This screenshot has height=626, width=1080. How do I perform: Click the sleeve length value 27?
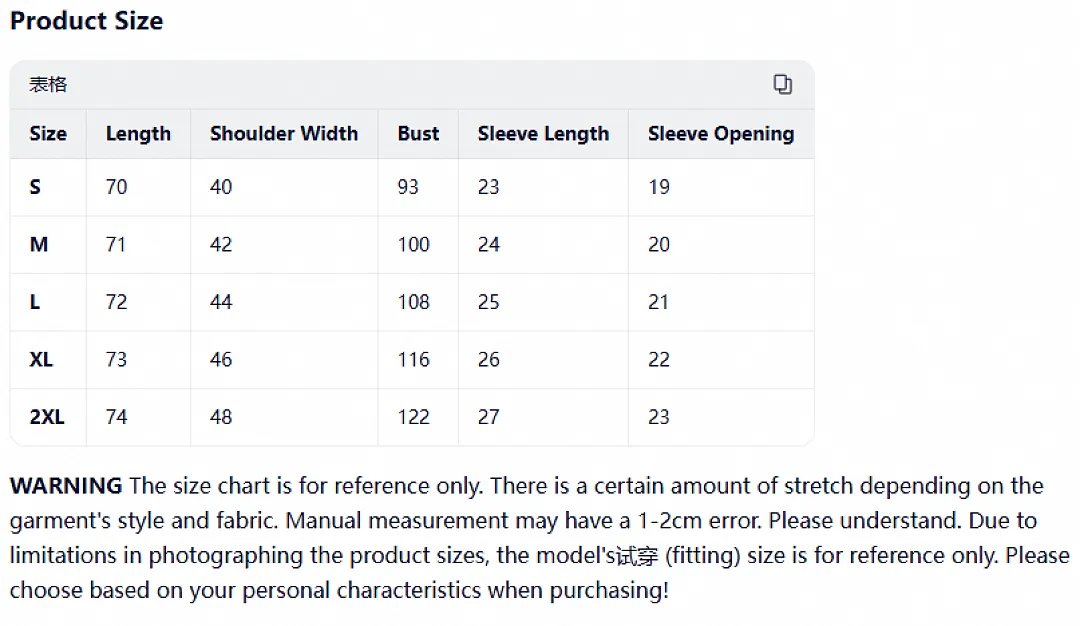pos(488,417)
